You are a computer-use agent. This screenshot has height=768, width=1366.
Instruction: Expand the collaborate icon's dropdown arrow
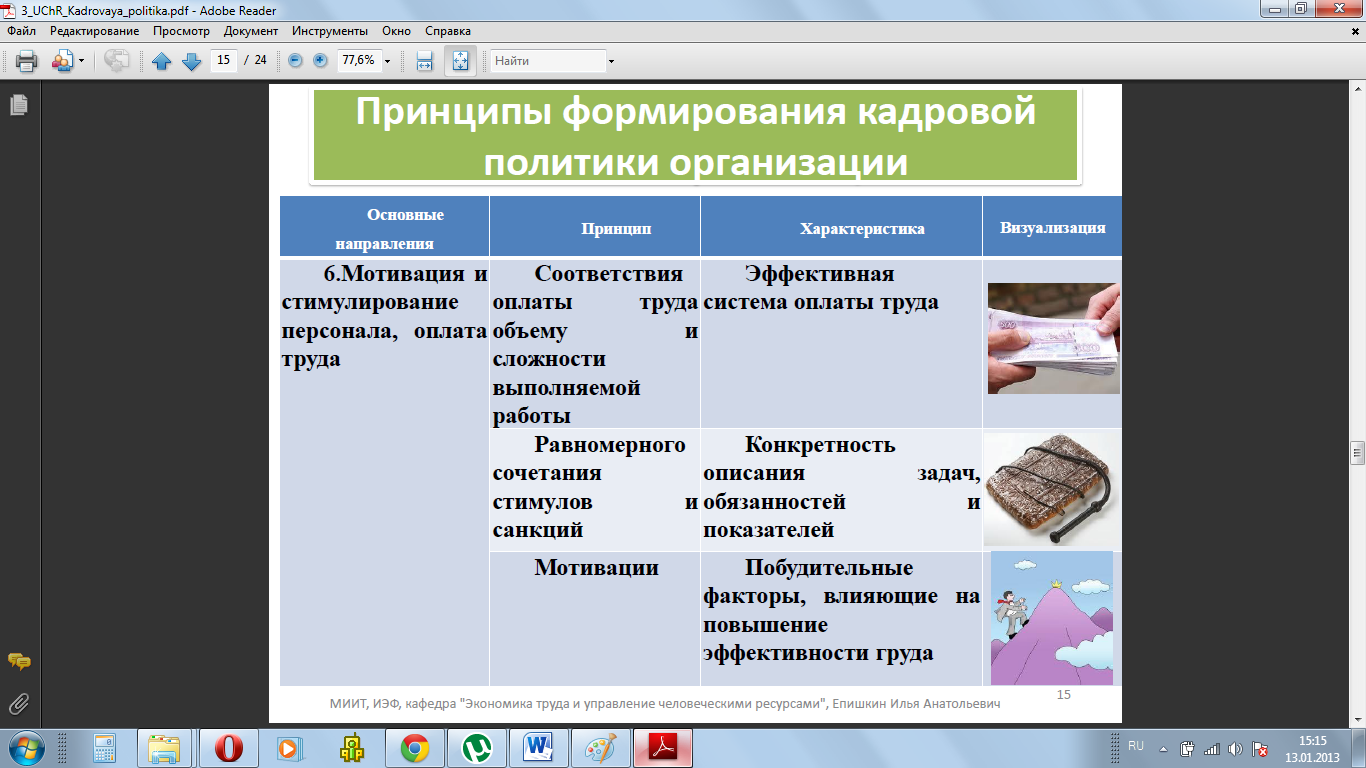(81, 61)
